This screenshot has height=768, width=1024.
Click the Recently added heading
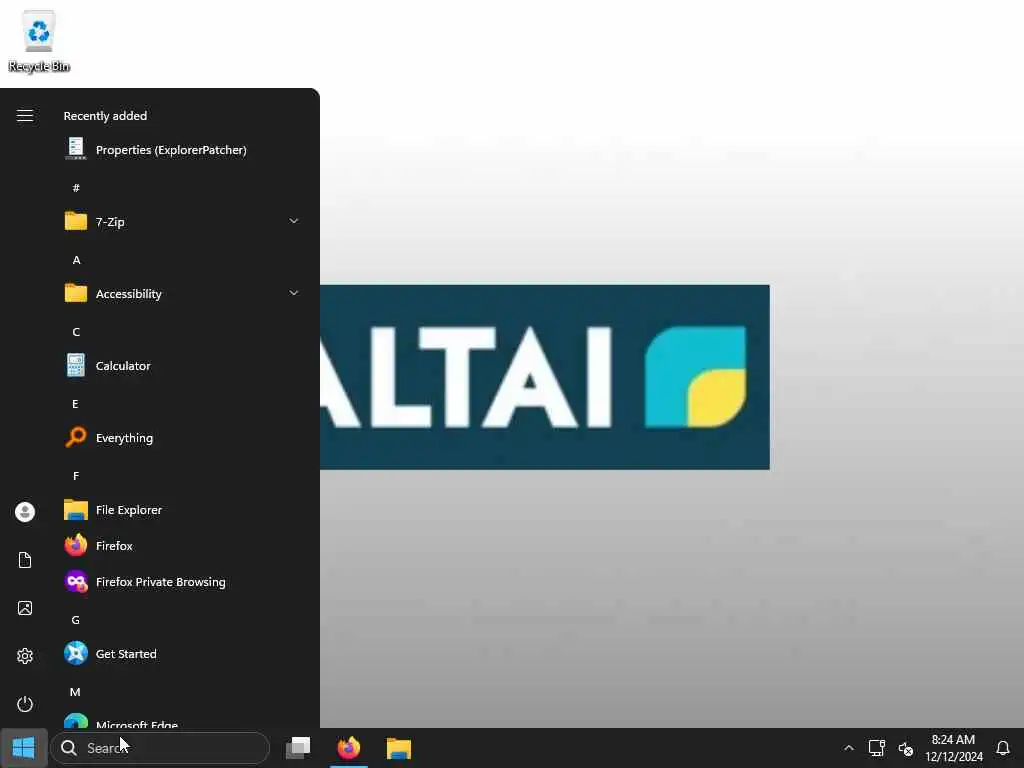[x=105, y=116]
